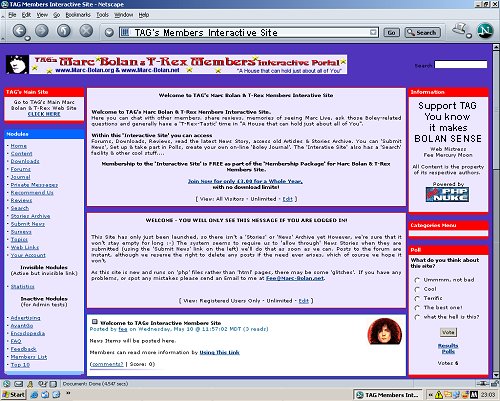This screenshot has width=500, height=401.
Task: Open the Composer icon in status bar
Action: pos(53,384)
